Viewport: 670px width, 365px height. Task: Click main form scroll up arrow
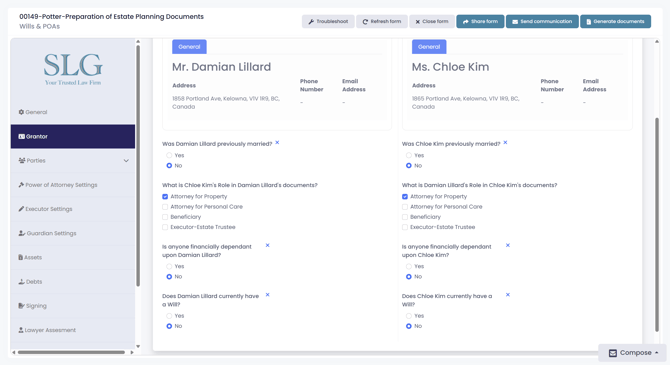[x=657, y=41]
